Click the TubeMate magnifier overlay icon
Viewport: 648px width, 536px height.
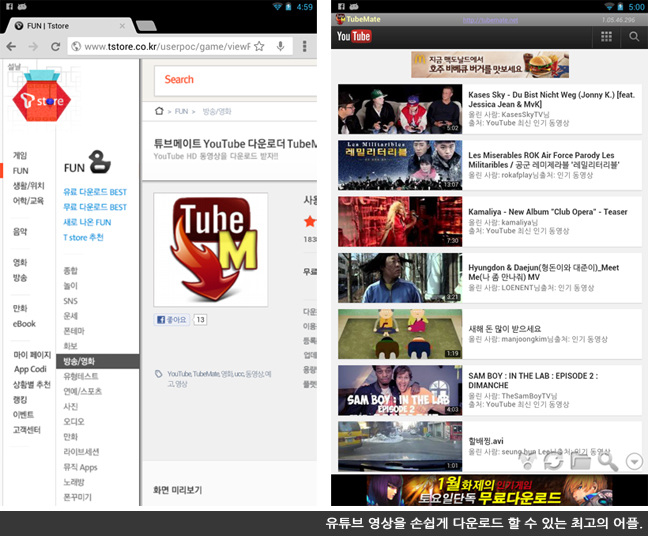608,461
